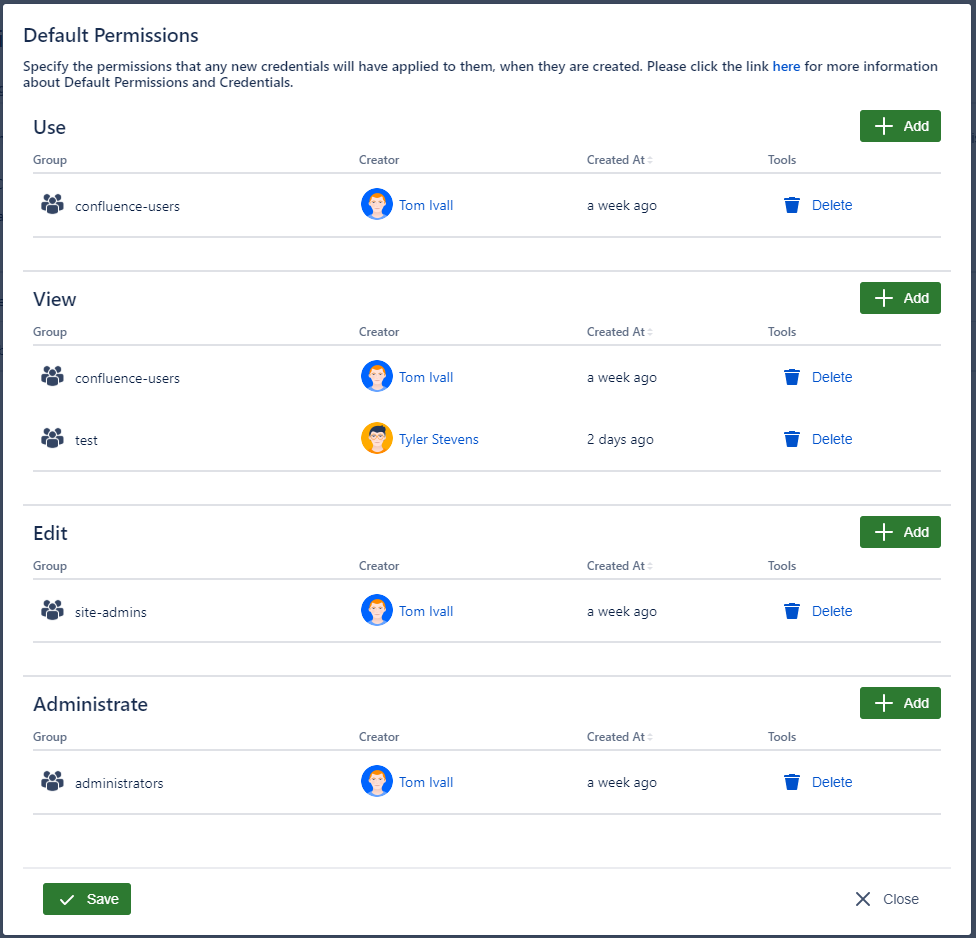Click trash icon for site-admins row

coord(792,611)
